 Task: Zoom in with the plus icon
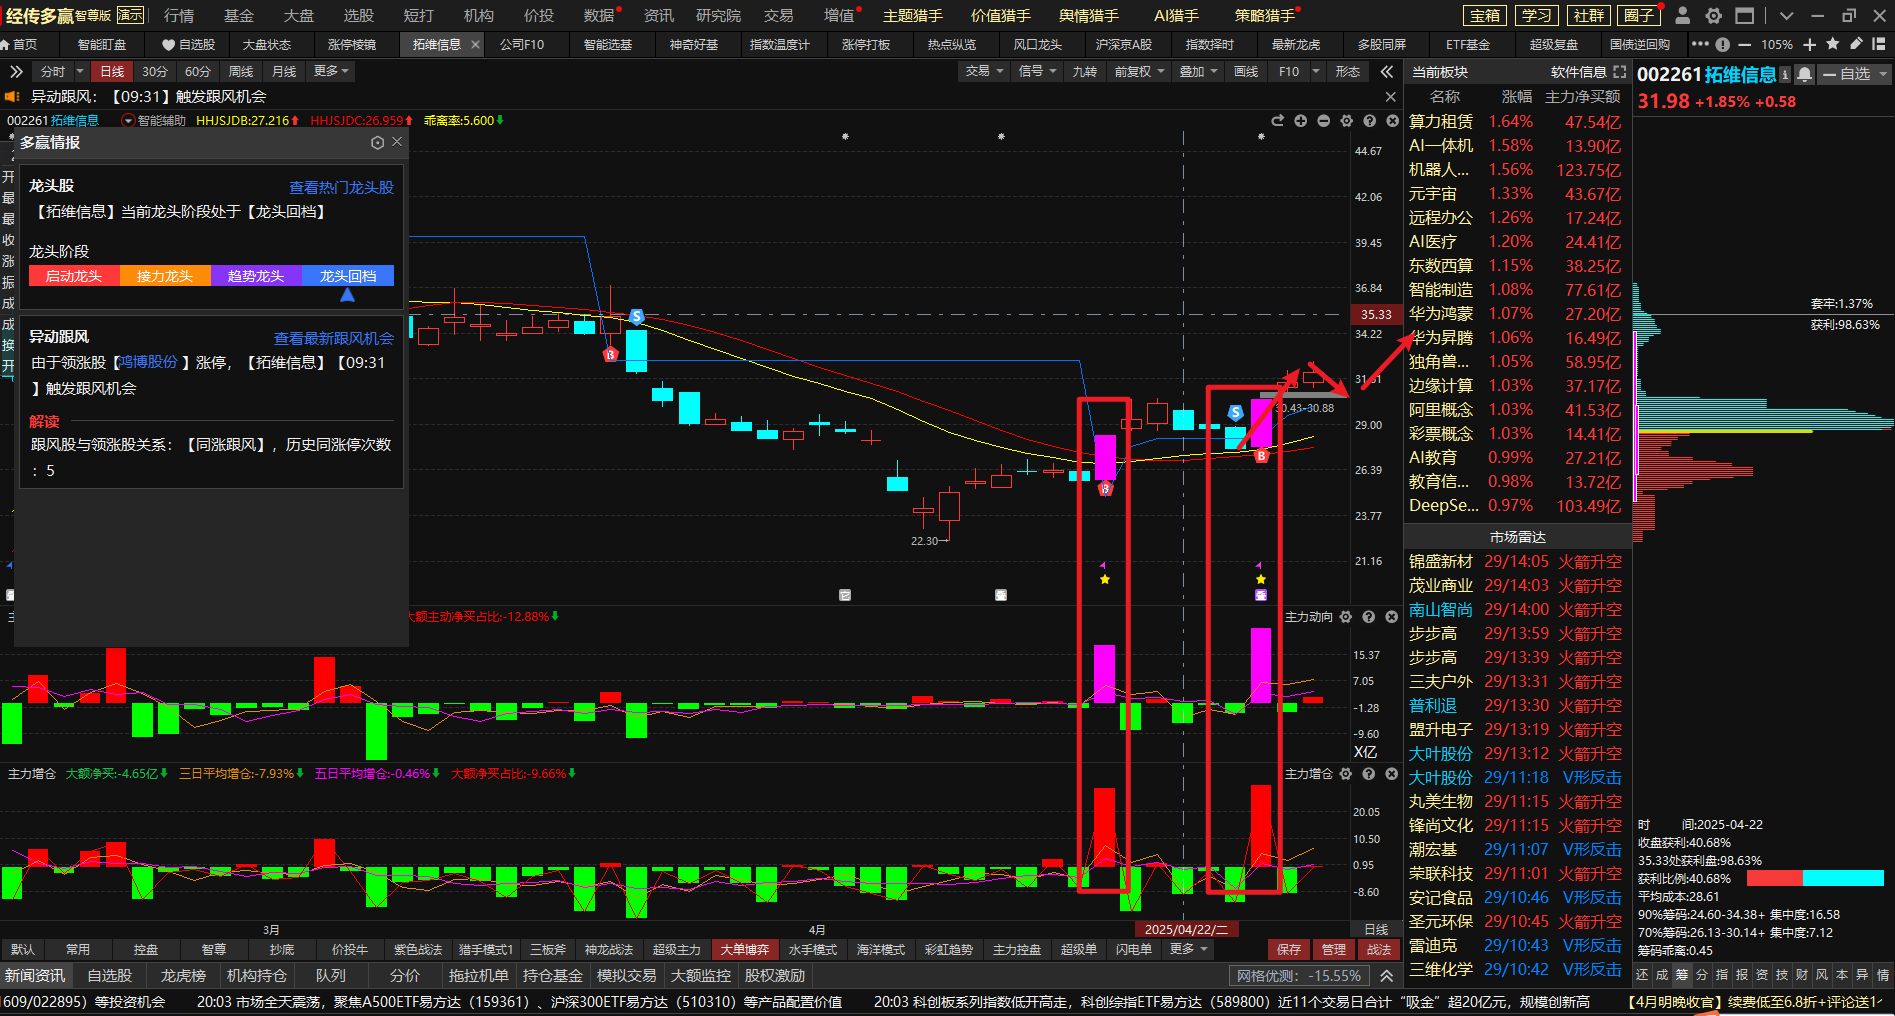click(x=1810, y=45)
